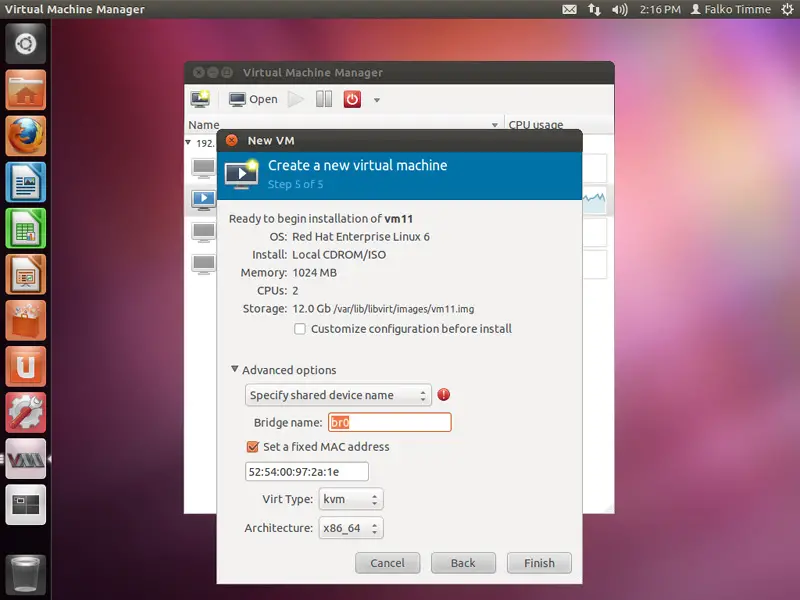Click the 2:16 PM clock menu
This screenshot has width=800, height=600.
tap(660, 9)
